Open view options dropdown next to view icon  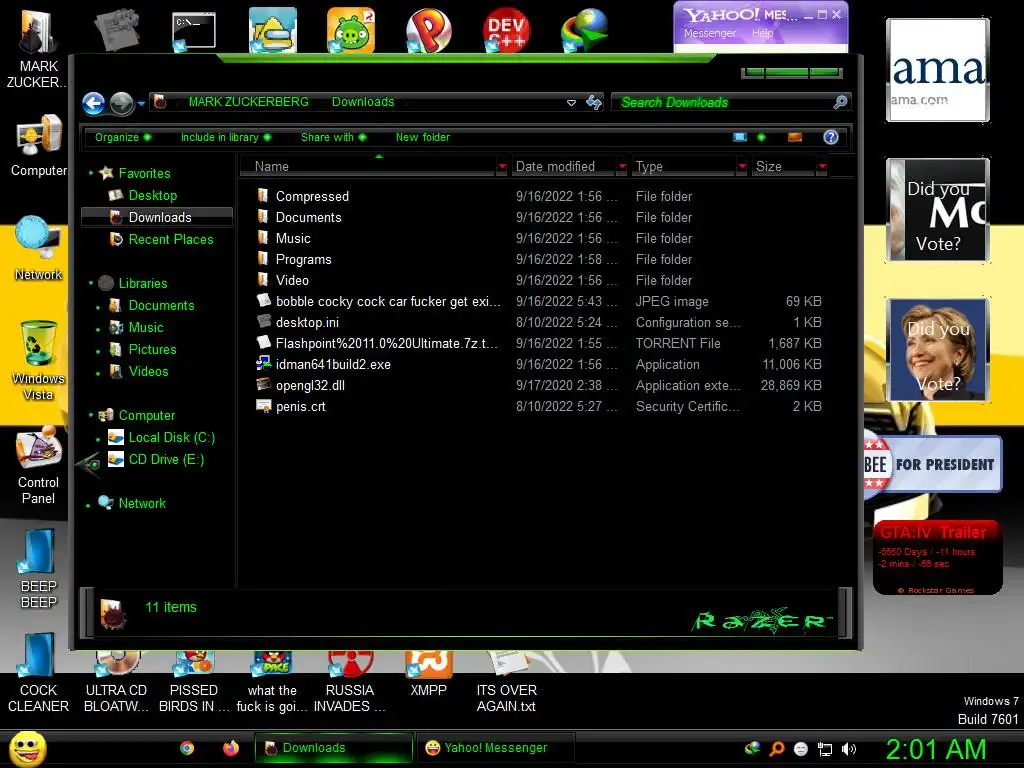761,137
